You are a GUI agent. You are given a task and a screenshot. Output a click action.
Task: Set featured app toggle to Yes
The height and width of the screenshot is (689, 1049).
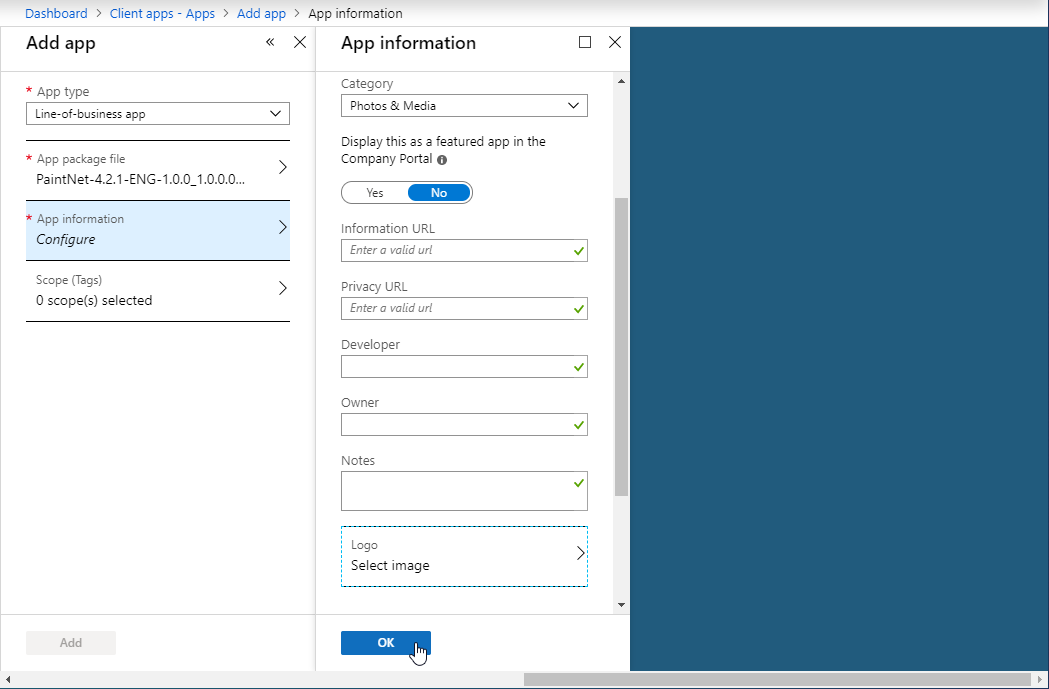[375, 193]
